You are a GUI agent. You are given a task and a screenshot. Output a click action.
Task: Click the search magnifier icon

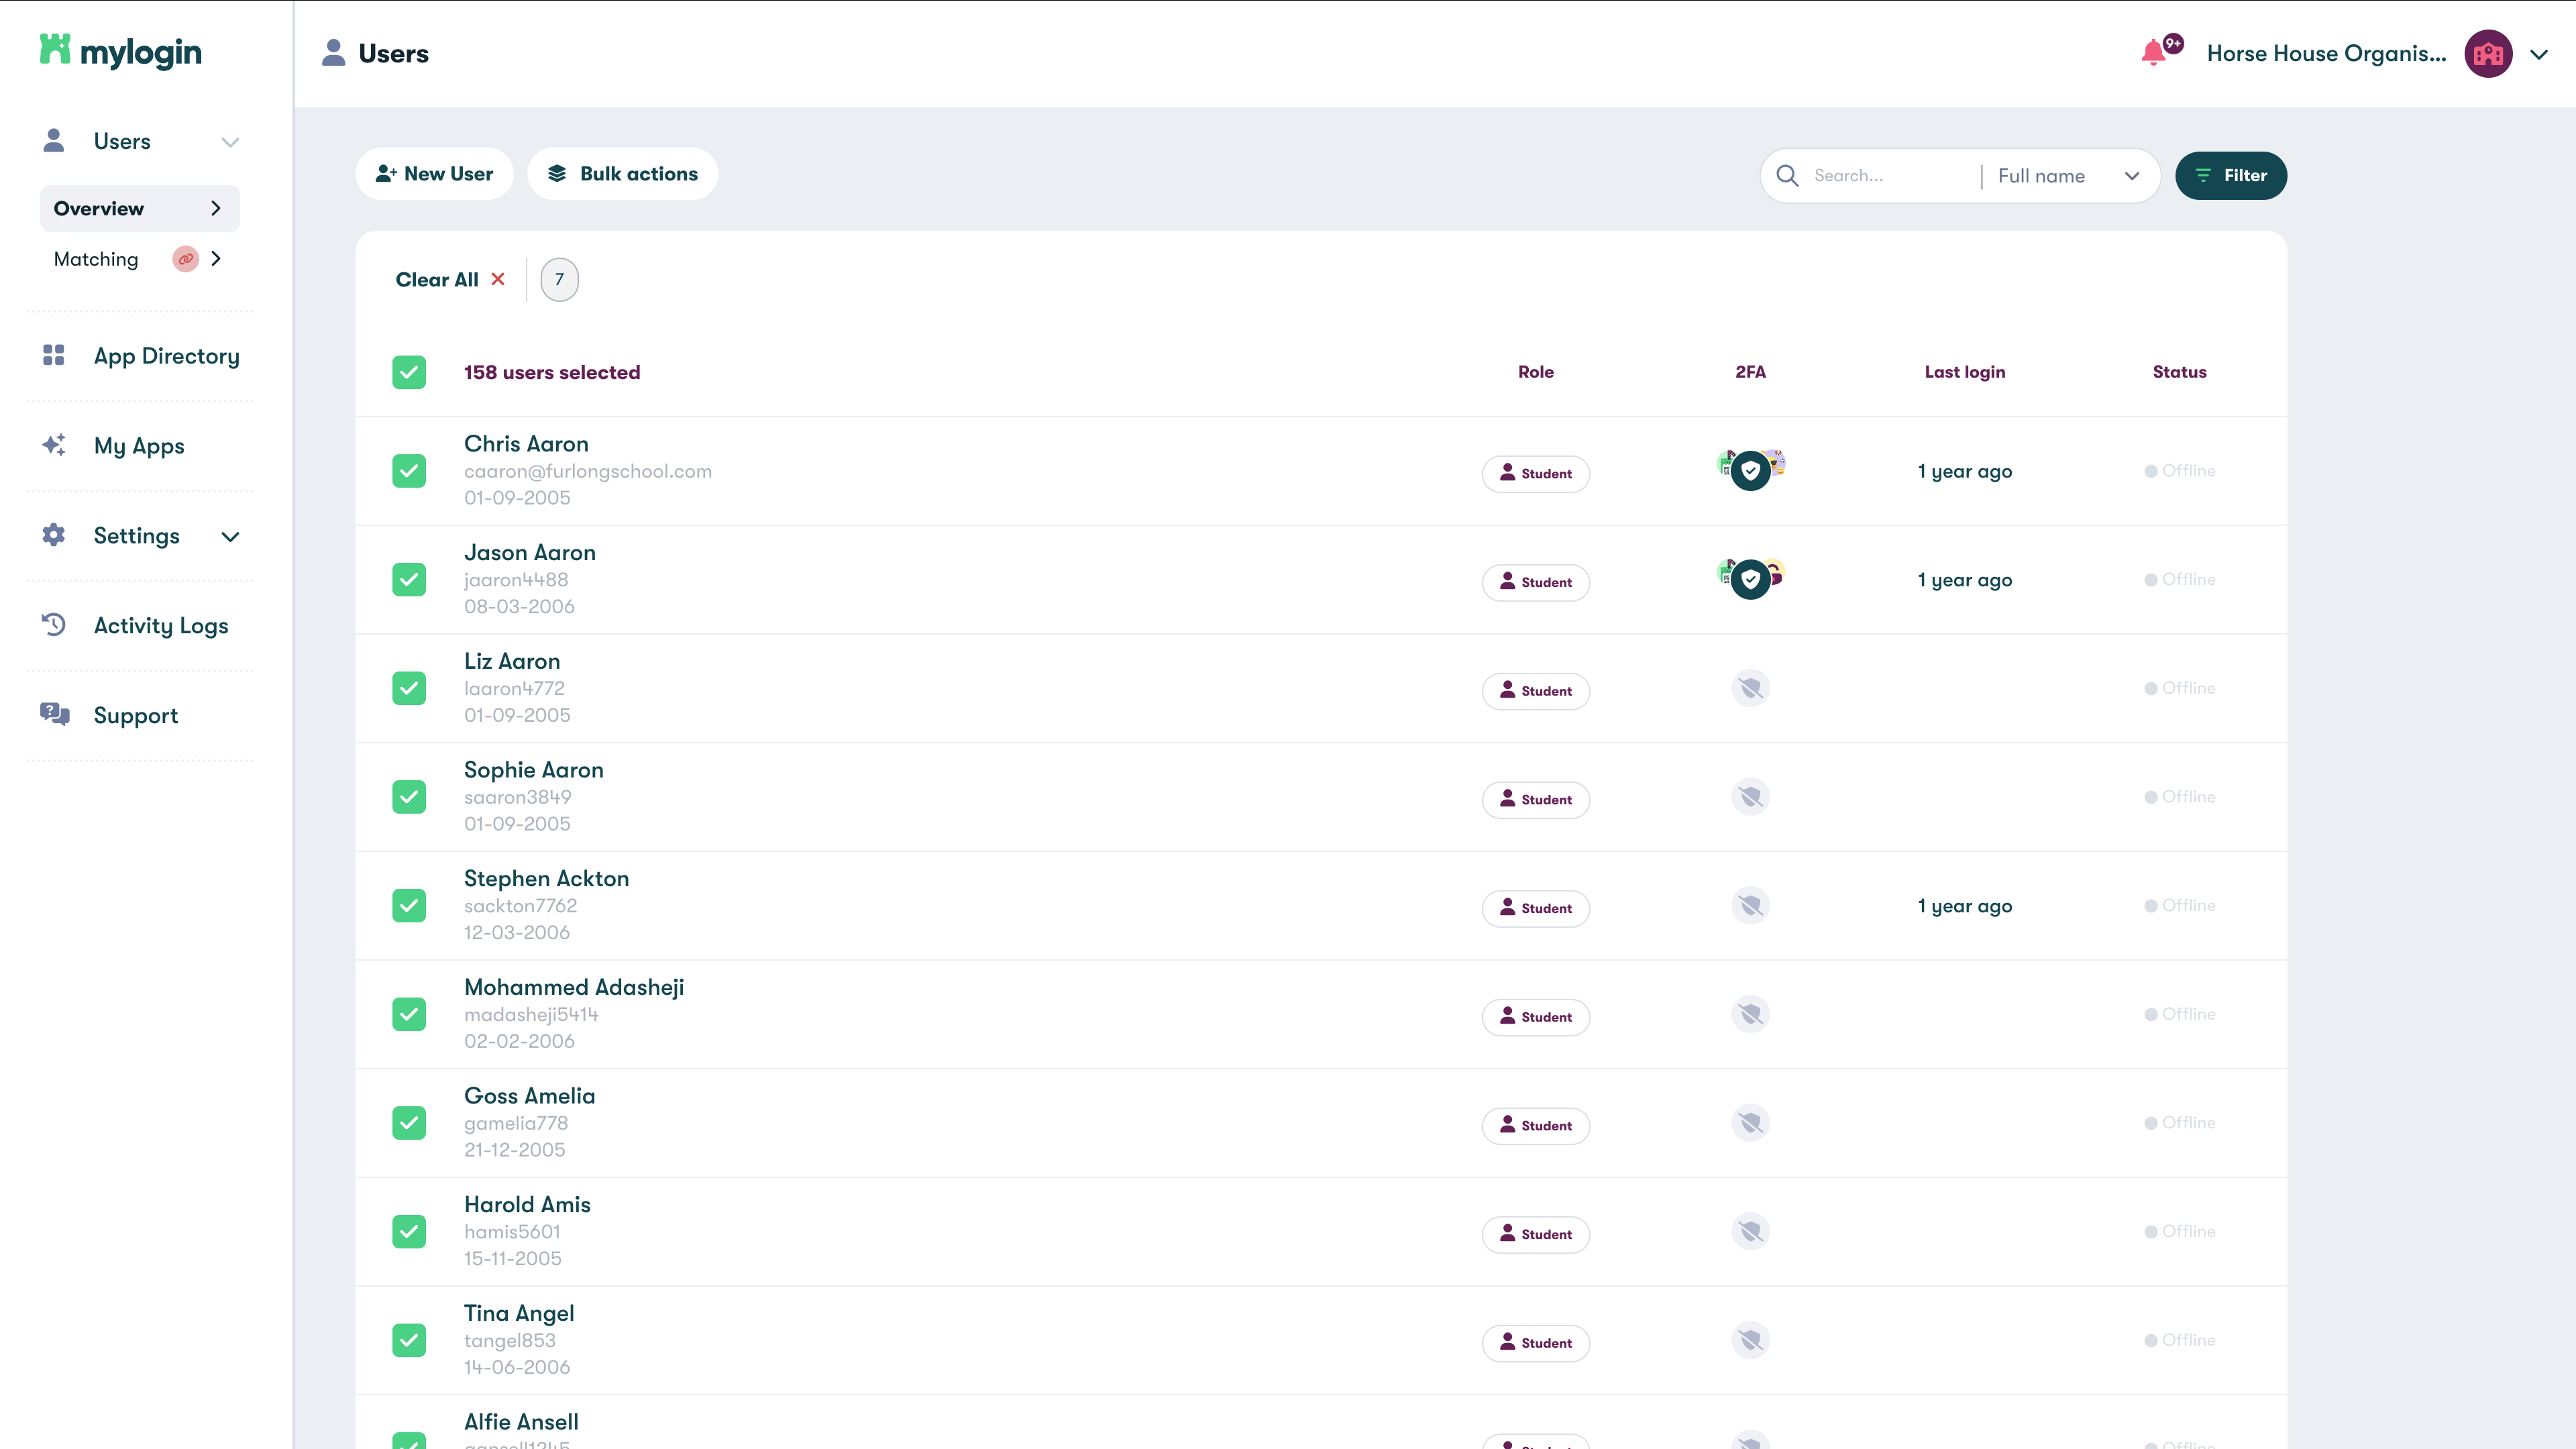click(x=1787, y=176)
